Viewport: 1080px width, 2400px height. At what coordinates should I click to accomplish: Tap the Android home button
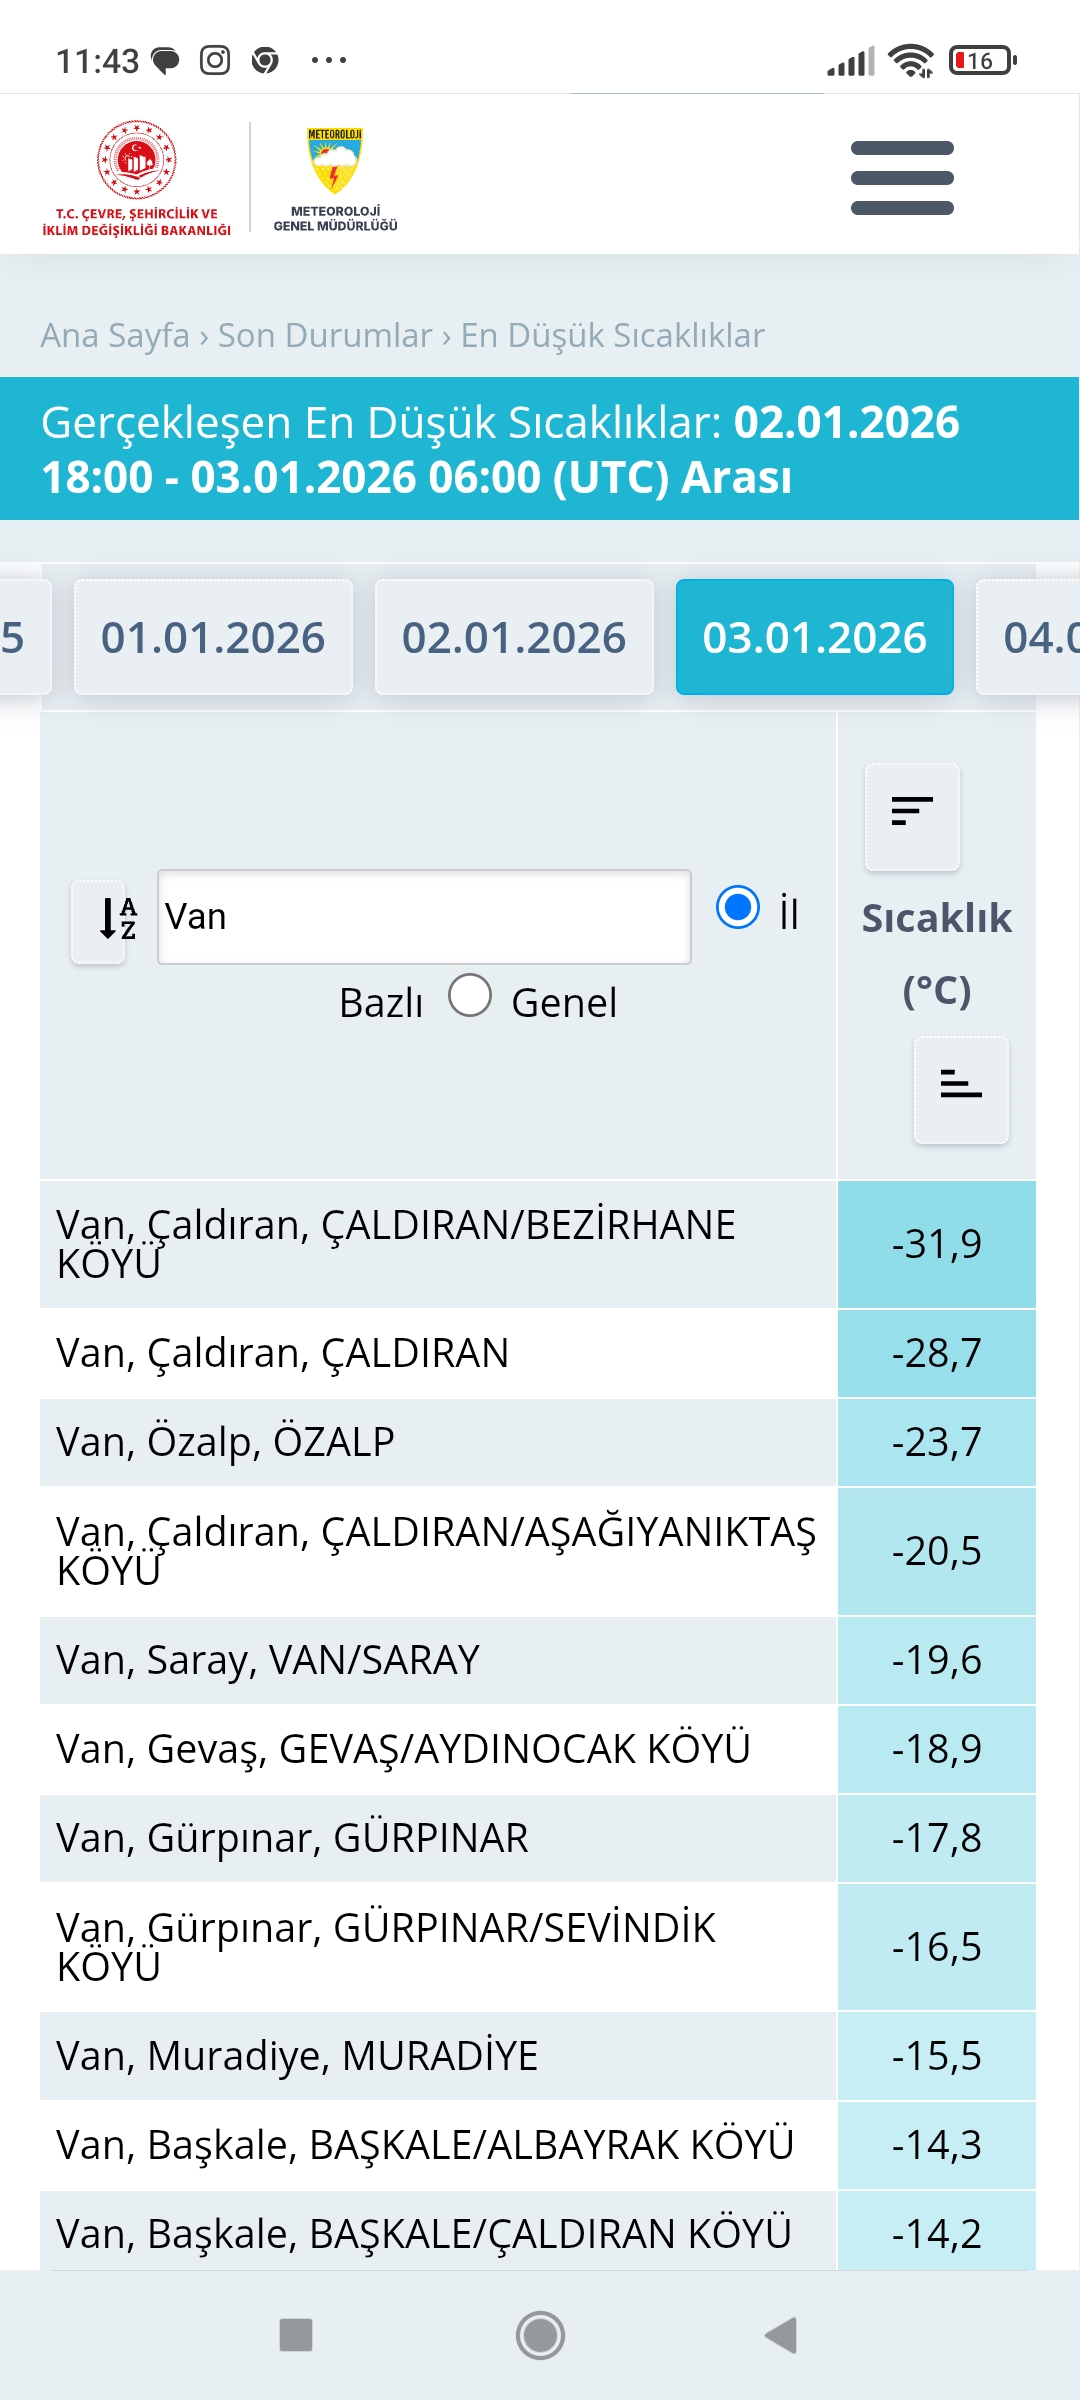540,2335
